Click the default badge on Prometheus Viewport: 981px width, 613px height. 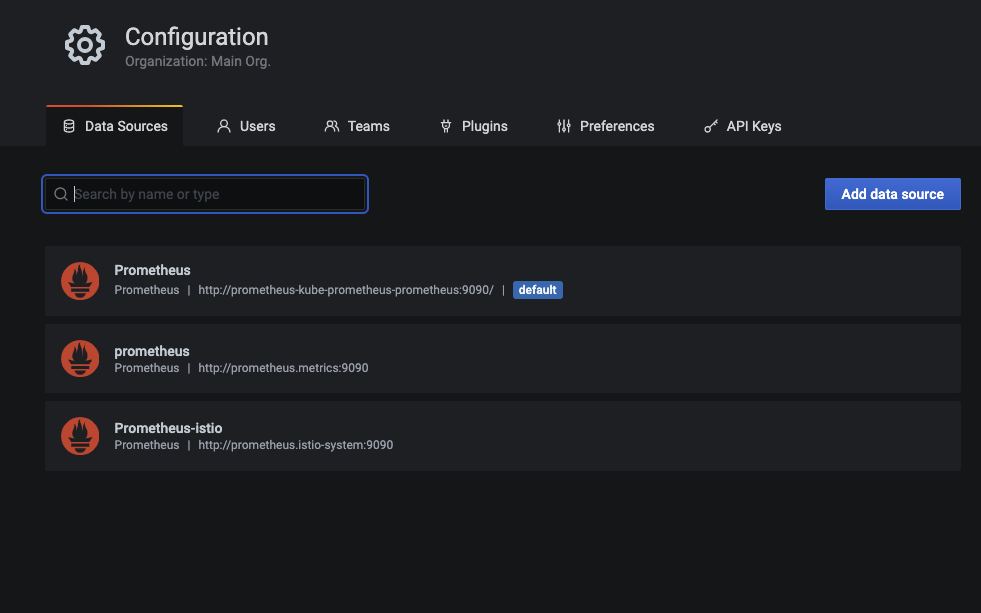click(537, 290)
